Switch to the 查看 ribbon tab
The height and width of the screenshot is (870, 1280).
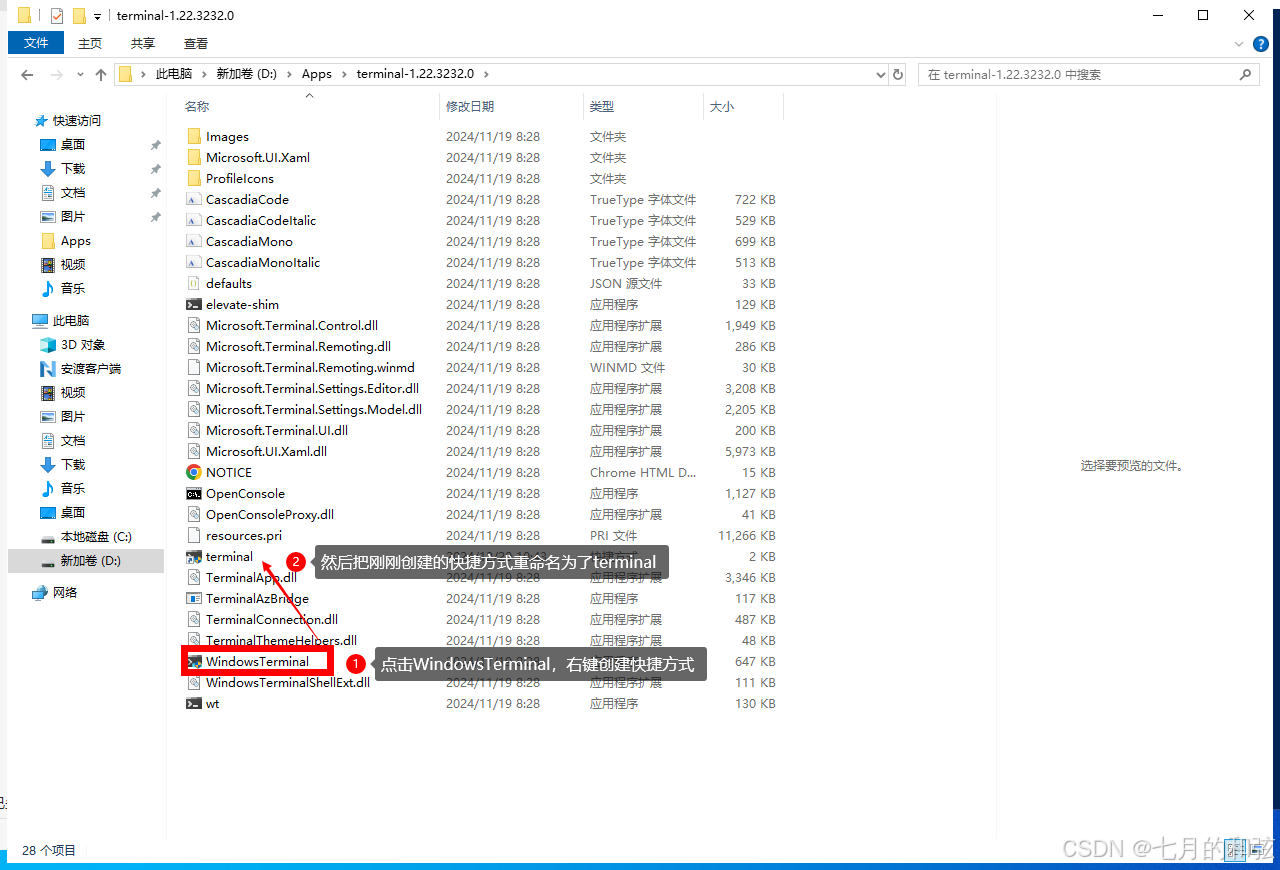196,43
